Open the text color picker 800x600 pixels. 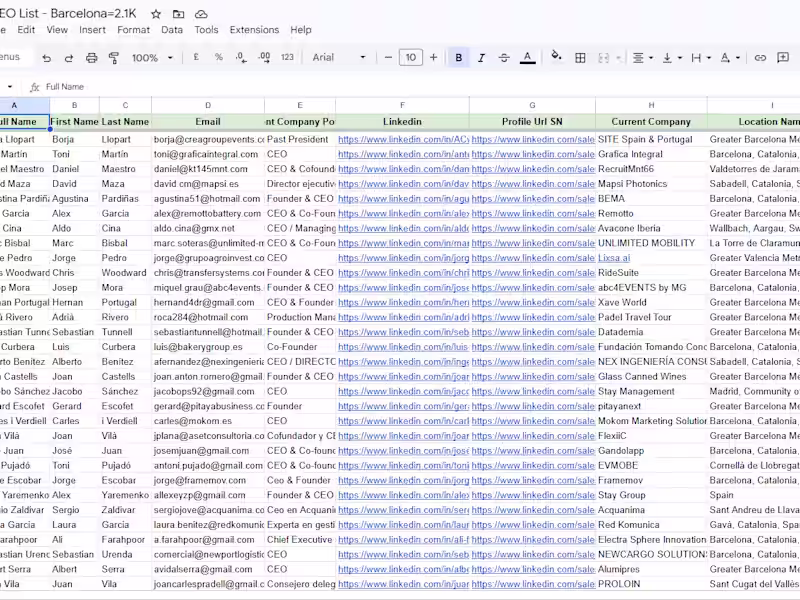(528, 58)
